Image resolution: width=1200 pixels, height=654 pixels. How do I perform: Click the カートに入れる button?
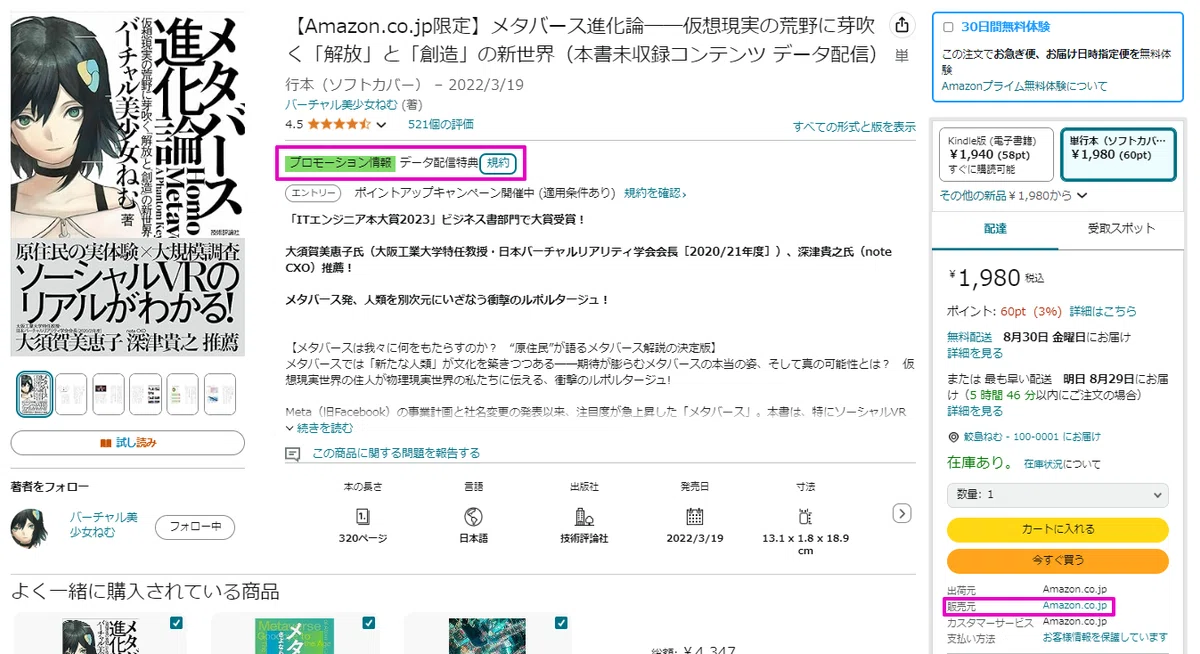tap(1057, 529)
